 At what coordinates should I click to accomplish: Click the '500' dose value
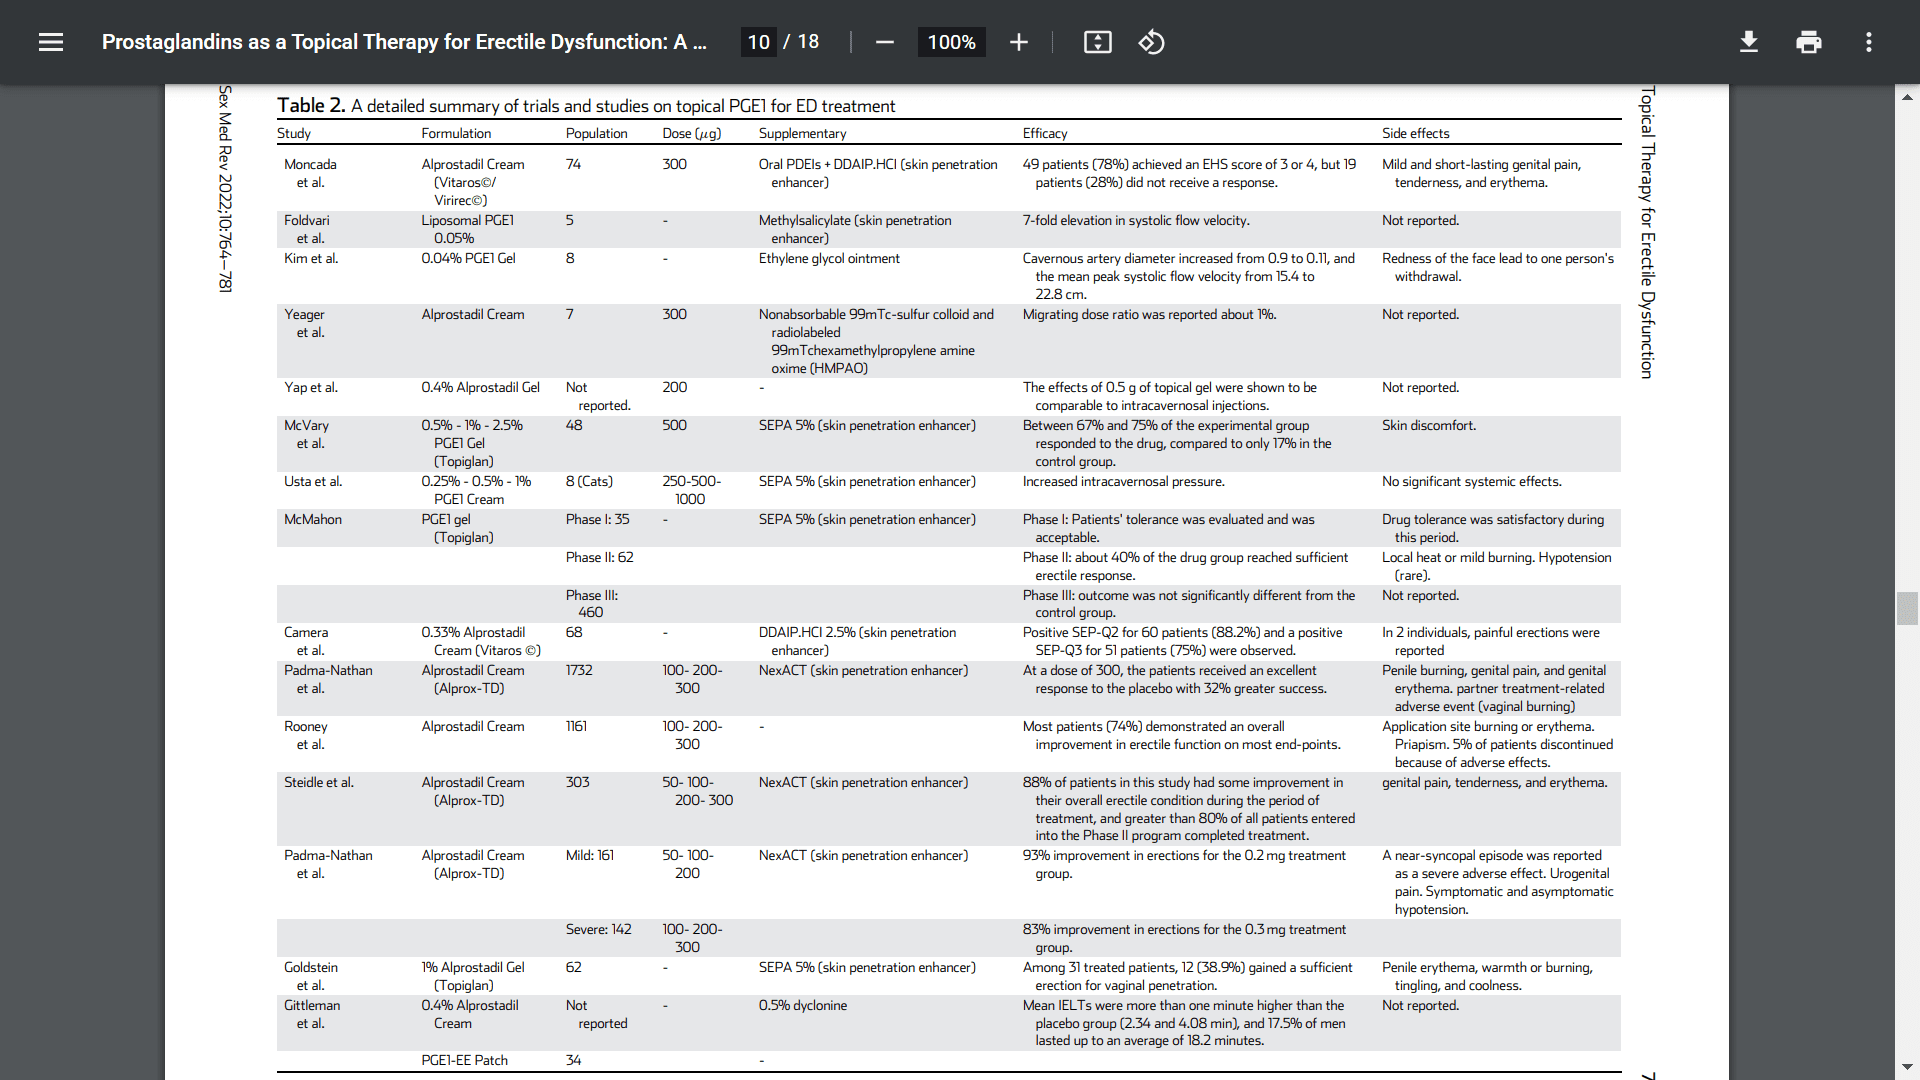click(674, 425)
